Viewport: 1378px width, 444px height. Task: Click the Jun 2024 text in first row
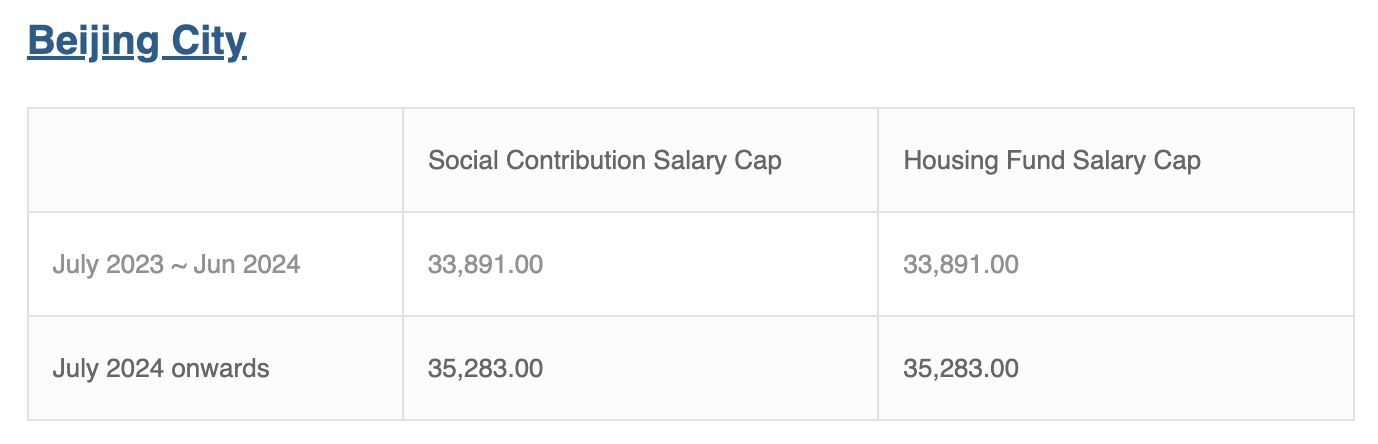[247, 265]
